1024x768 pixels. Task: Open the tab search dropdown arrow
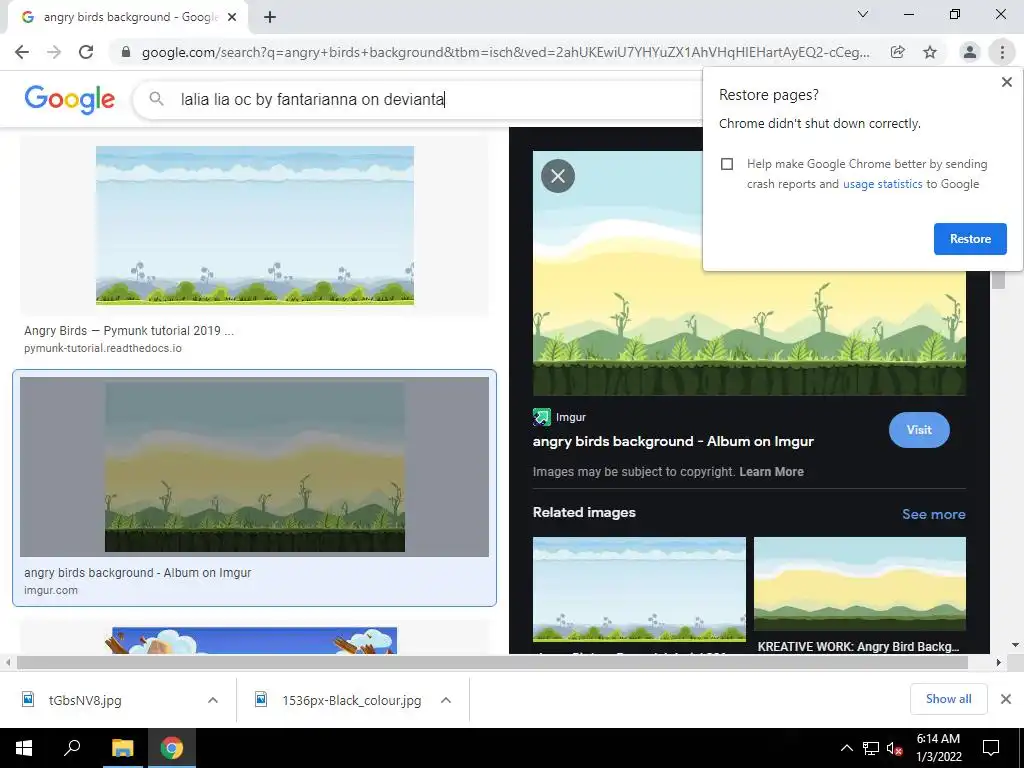863,14
